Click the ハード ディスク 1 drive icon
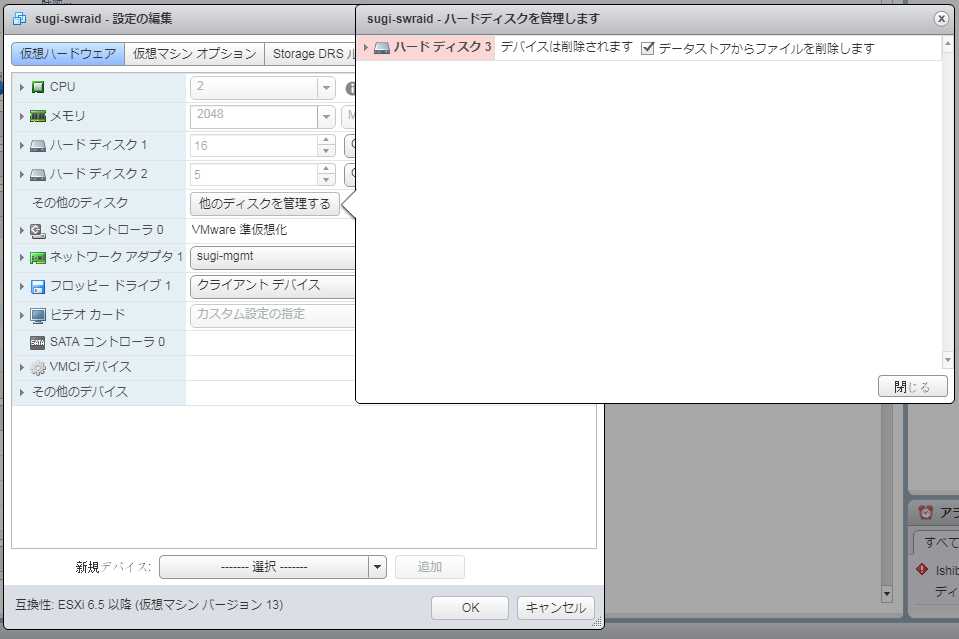 [x=38, y=146]
